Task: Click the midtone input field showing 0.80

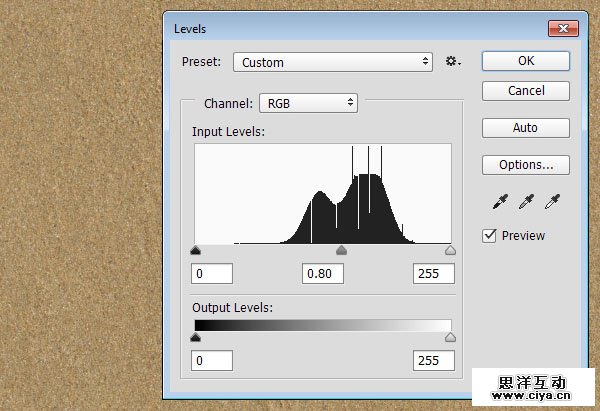Action: (323, 274)
